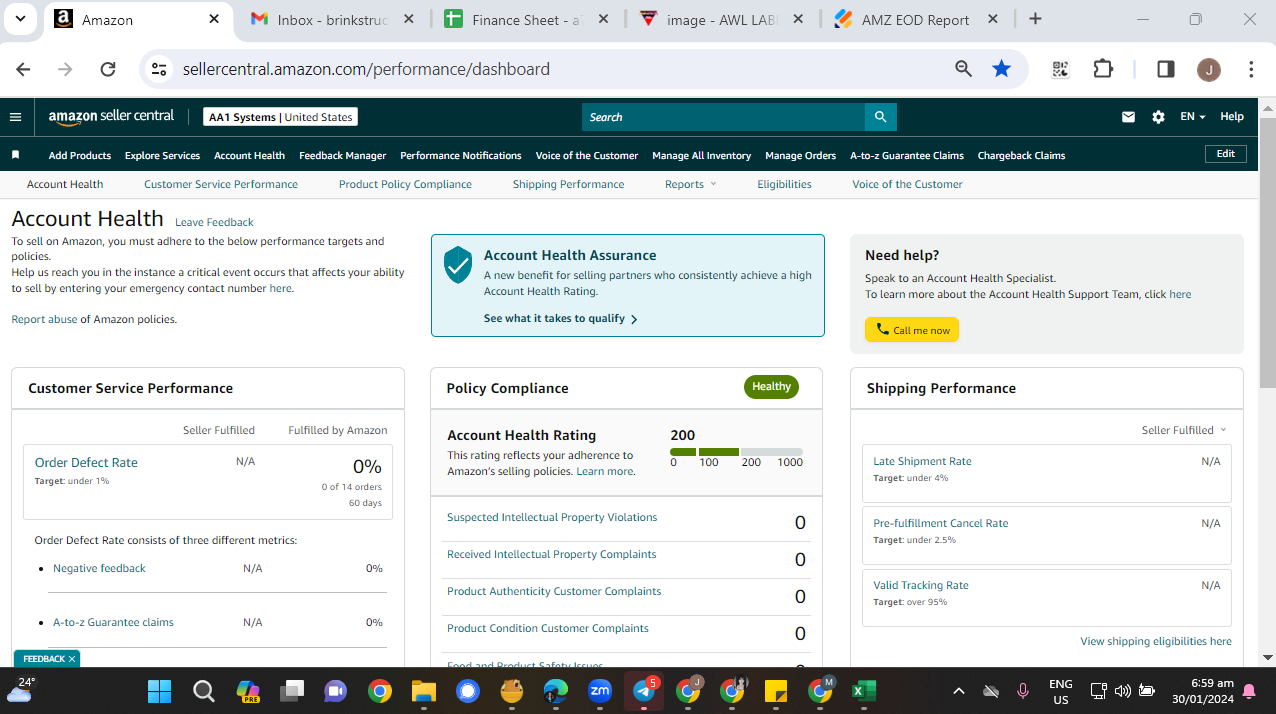Open the Seller Central settings gear
This screenshot has height=714, width=1276.
(1158, 117)
